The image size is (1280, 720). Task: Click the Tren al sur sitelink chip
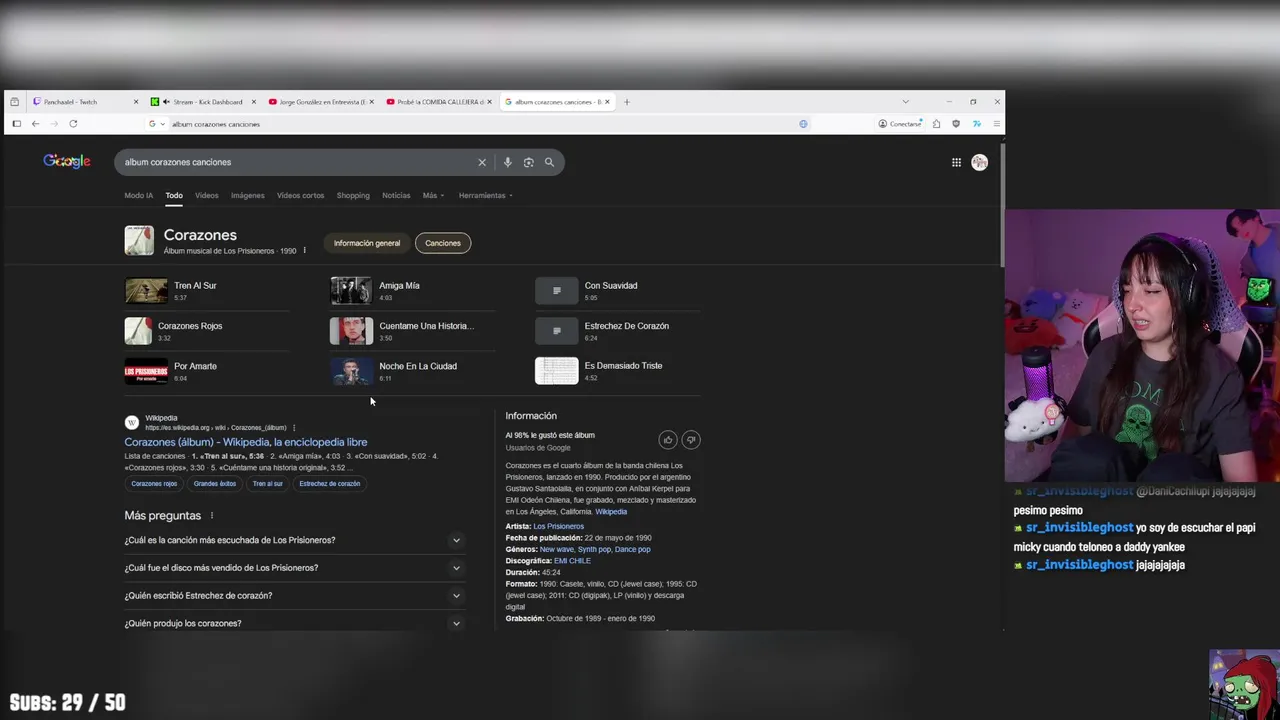(268, 484)
